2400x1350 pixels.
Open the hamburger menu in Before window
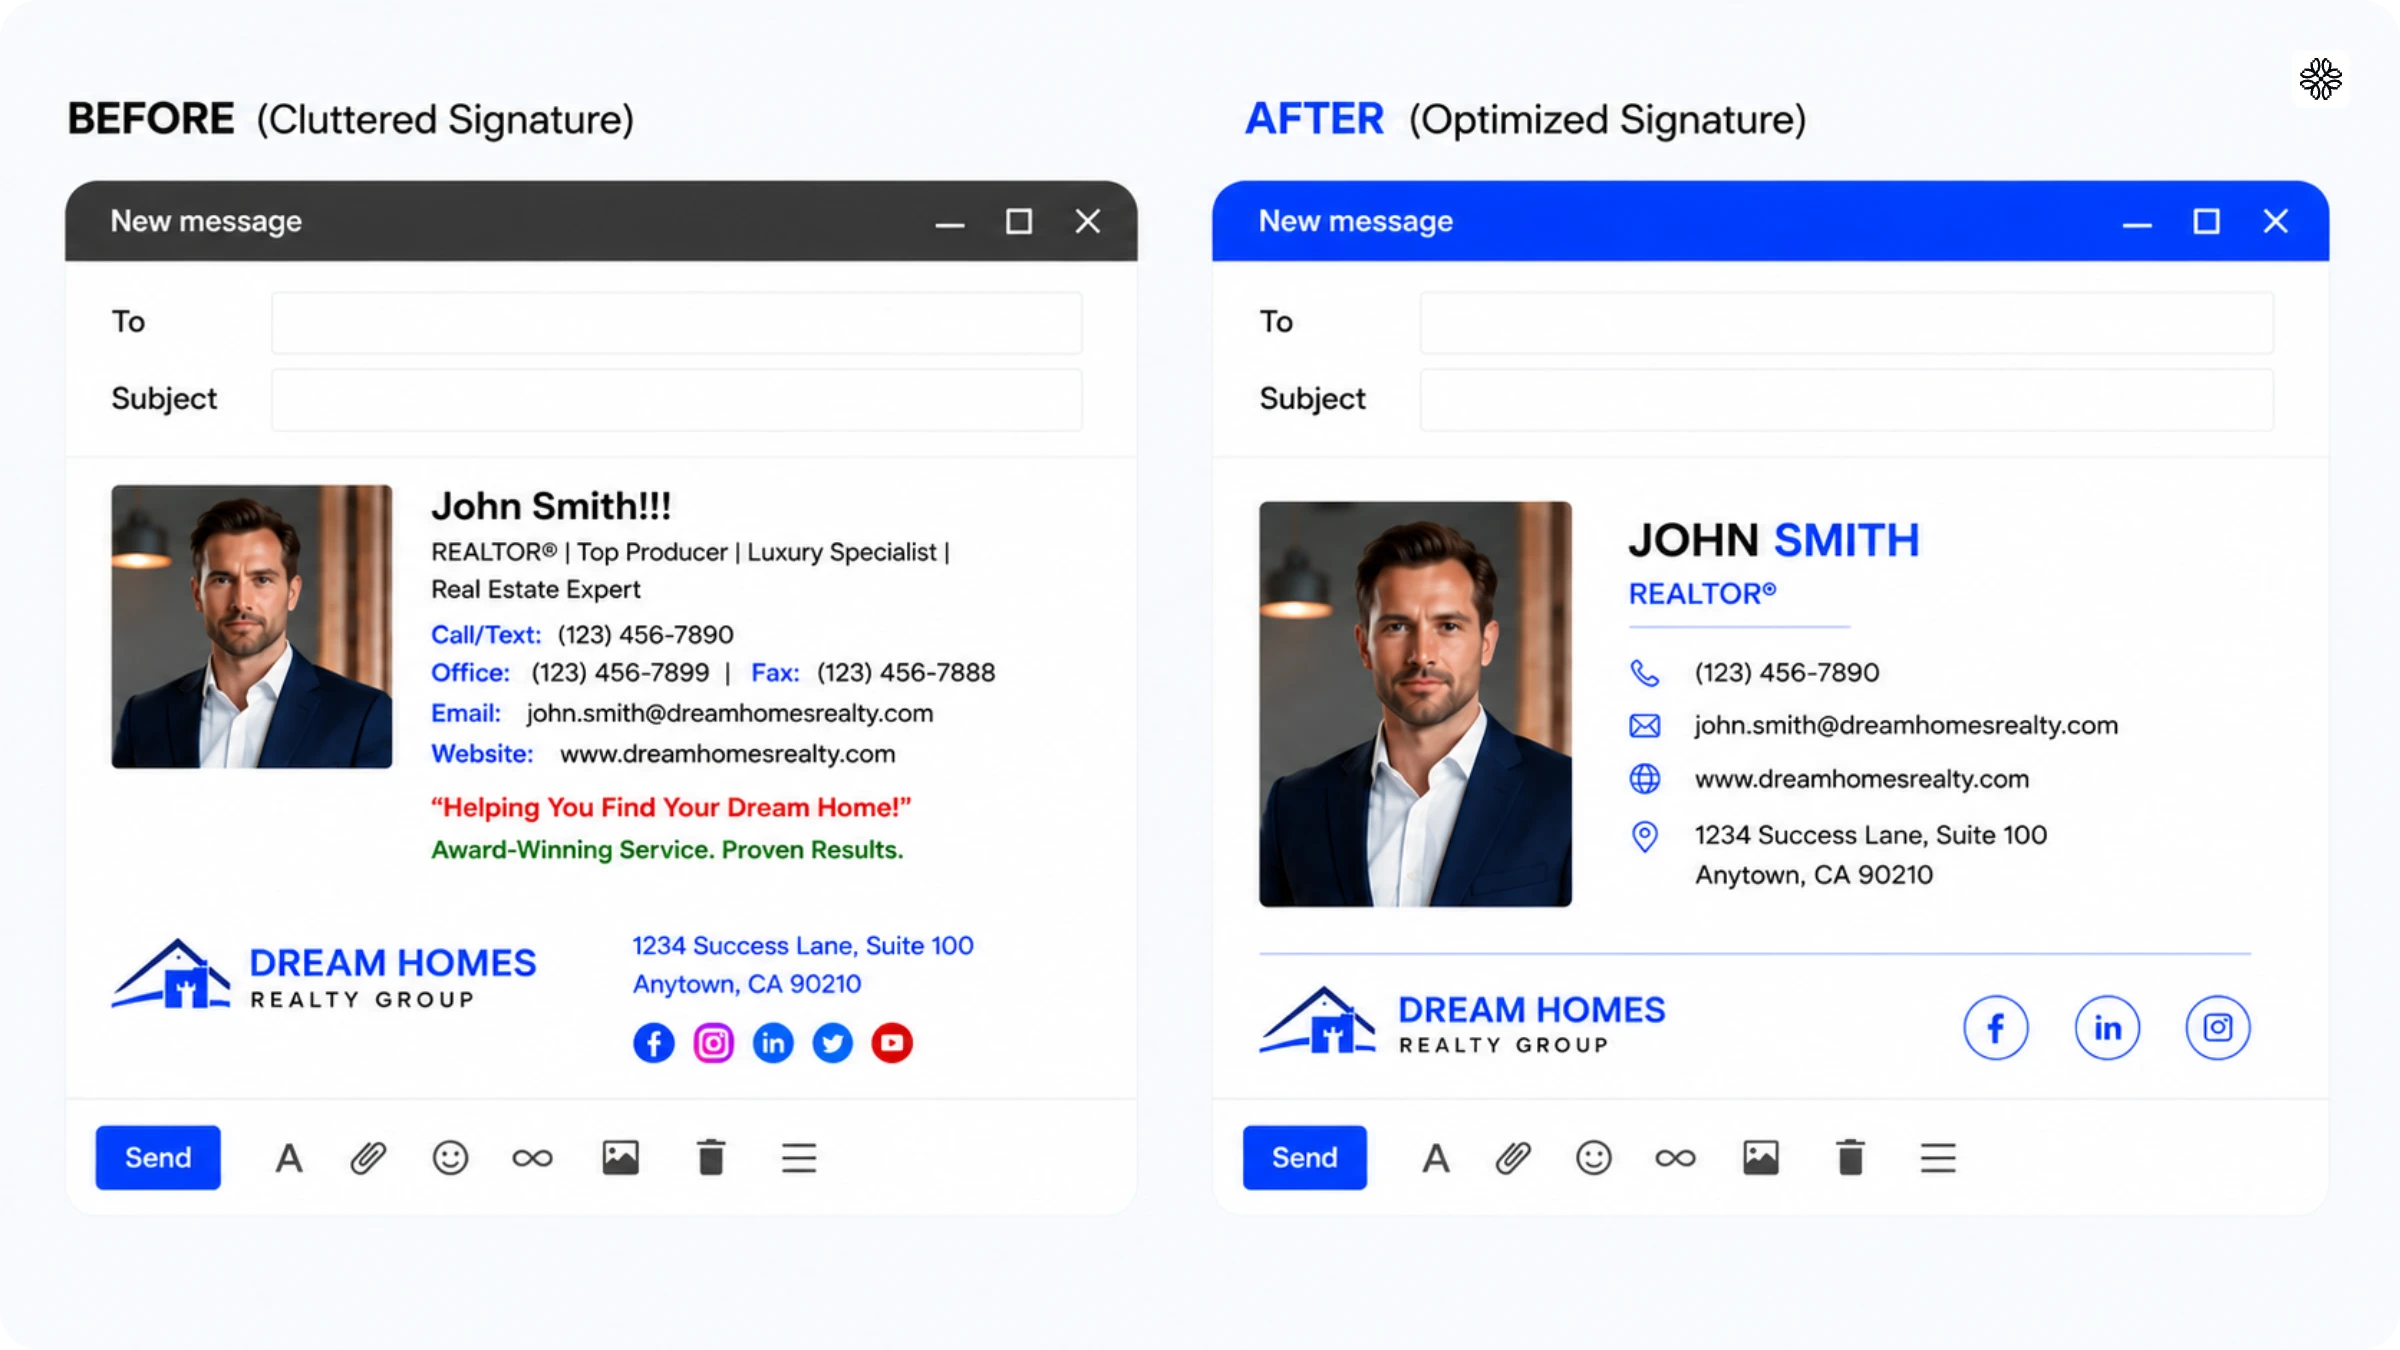(799, 1158)
